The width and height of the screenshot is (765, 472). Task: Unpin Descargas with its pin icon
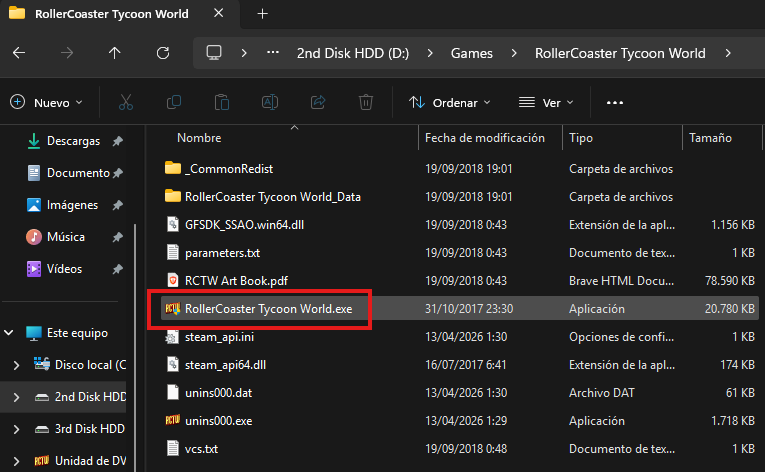pos(118,141)
